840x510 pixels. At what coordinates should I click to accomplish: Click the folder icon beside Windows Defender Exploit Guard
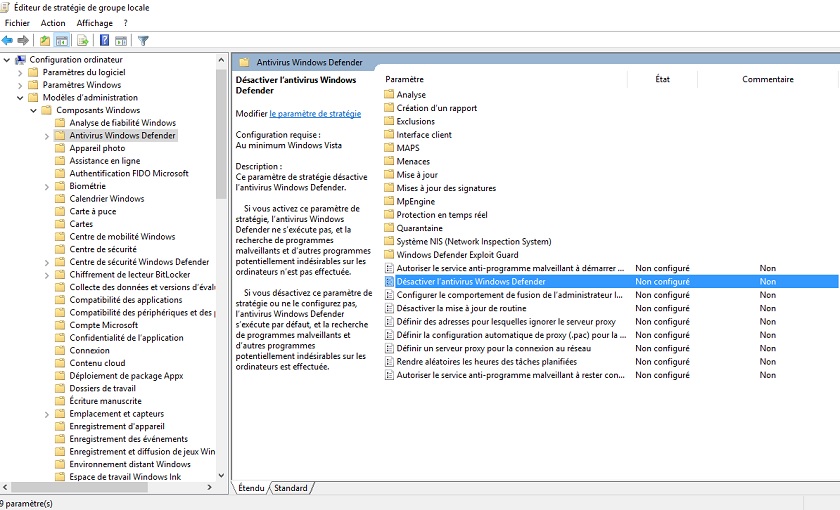point(389,255)
